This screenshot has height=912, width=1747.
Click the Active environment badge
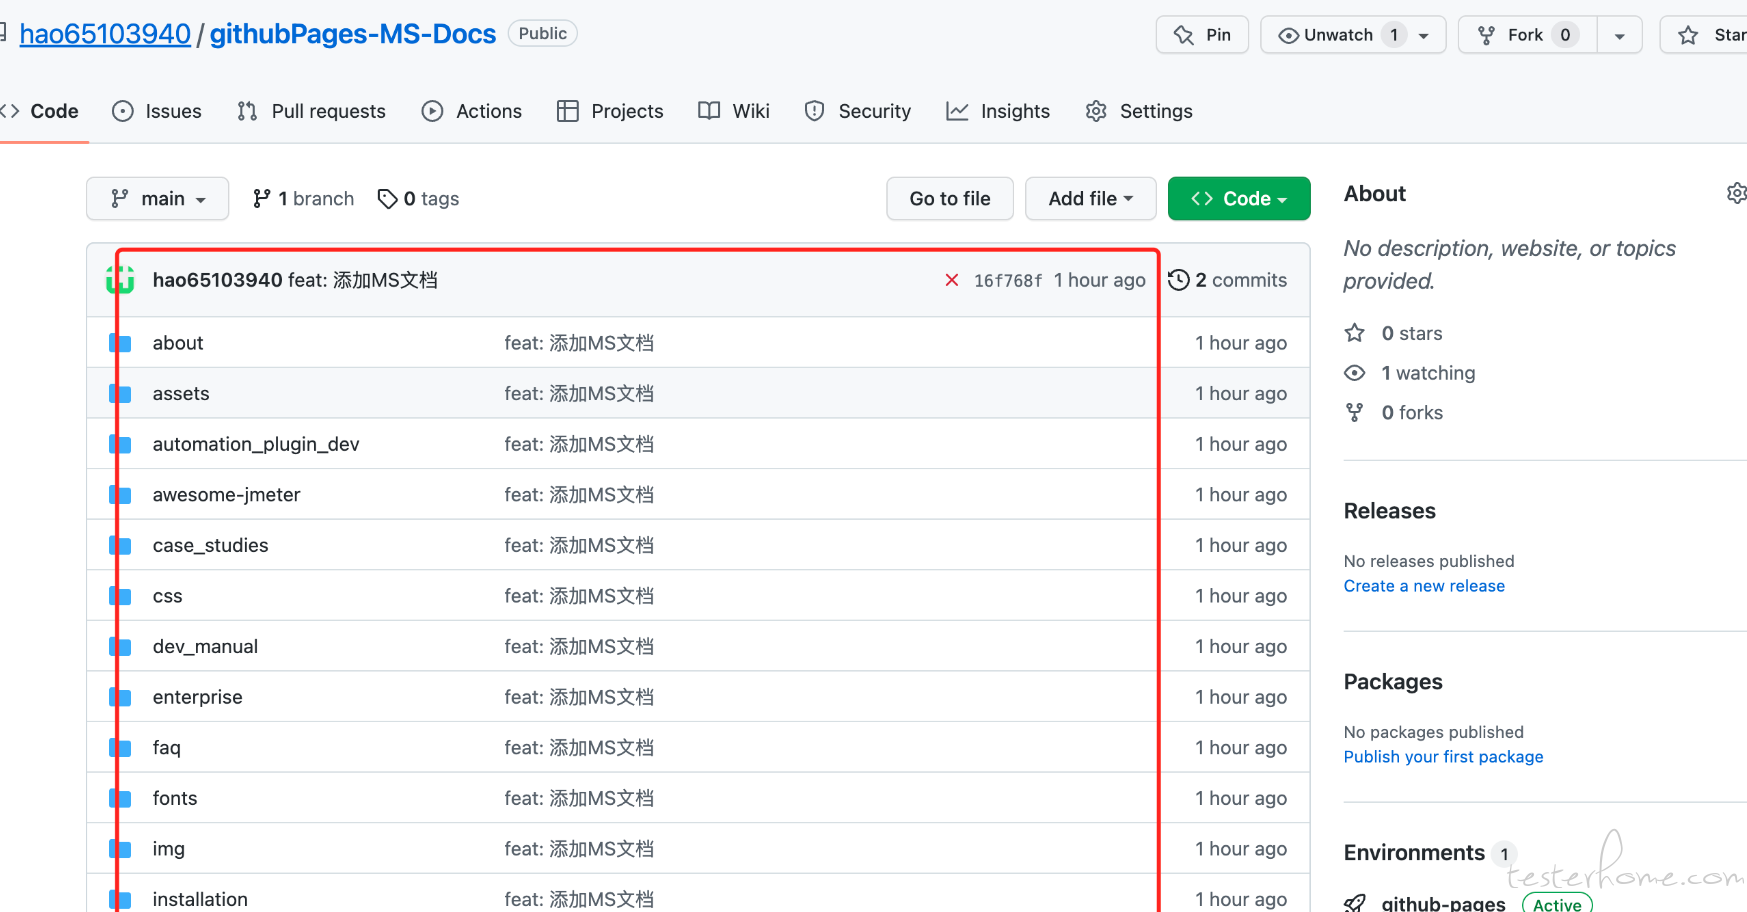1557,904
